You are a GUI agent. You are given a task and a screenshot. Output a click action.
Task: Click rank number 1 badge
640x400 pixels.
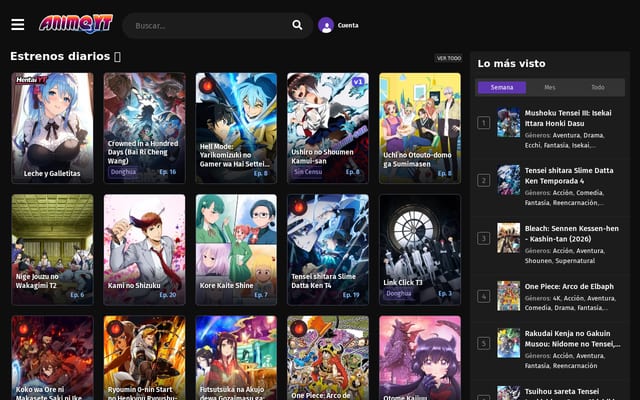tap(484, 122)
